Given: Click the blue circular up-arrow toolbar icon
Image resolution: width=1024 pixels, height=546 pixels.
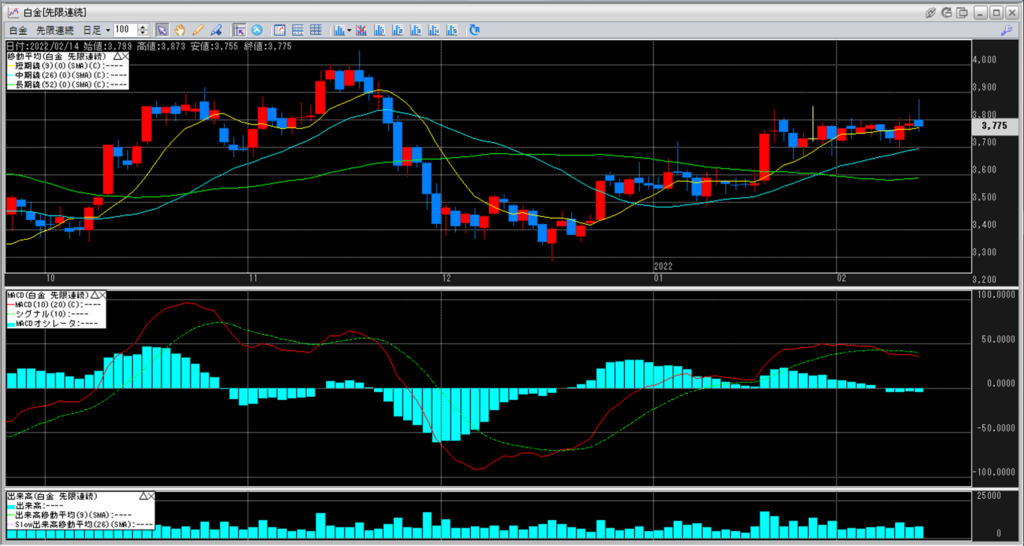Looking at the screenshot, I should (258, 30).
